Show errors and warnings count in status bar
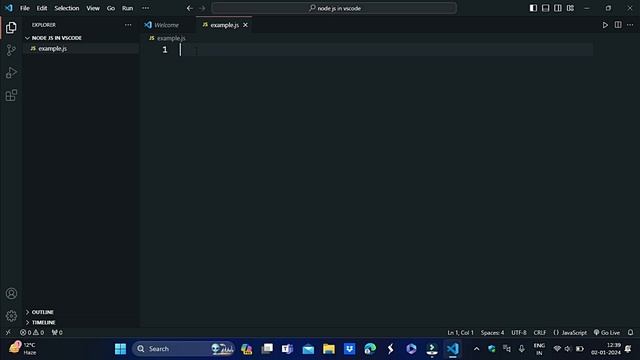The image size is (640, 360). point(32,332)
